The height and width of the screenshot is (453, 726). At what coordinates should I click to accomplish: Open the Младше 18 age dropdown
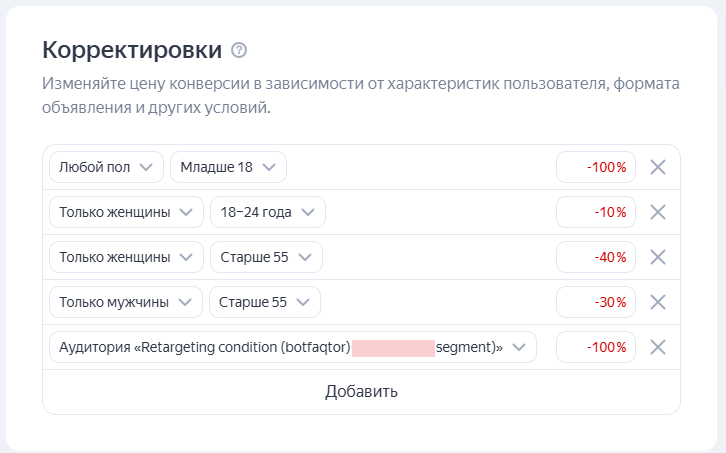click(x=228, y=167)
